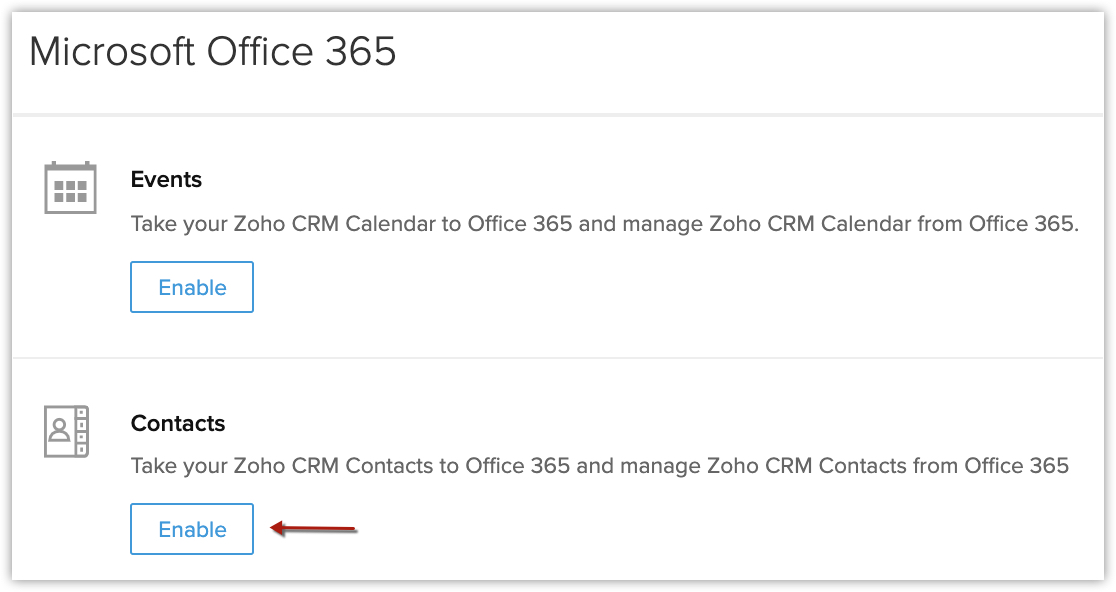Click the divider line below the page title

tap(558, 116)
